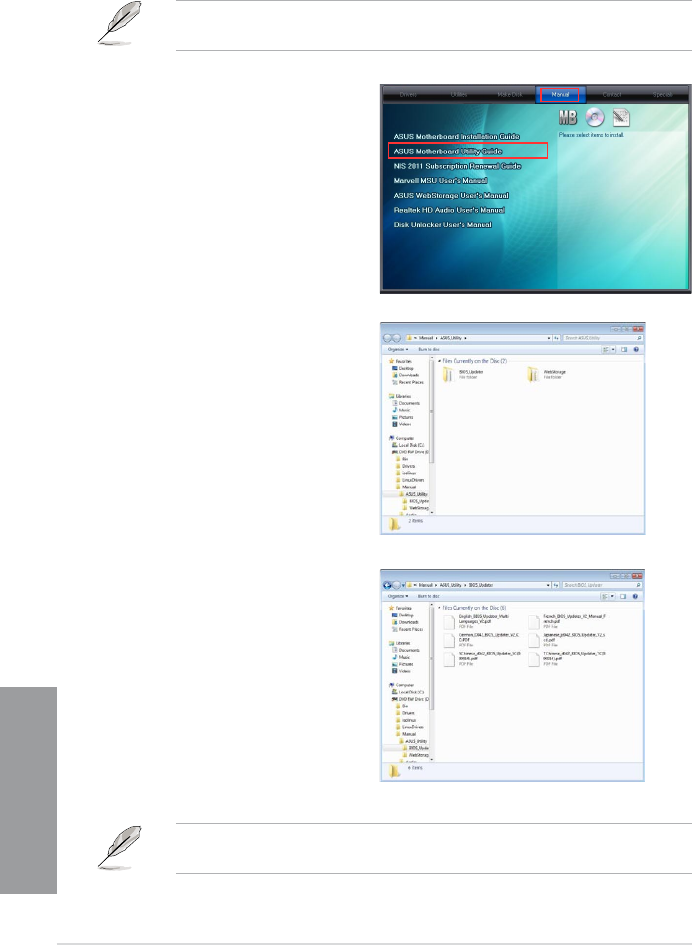Click help icon in BIOS_Updater window
Image resolution: width=692 pixels, height=945 pixels.
(636, 596)
